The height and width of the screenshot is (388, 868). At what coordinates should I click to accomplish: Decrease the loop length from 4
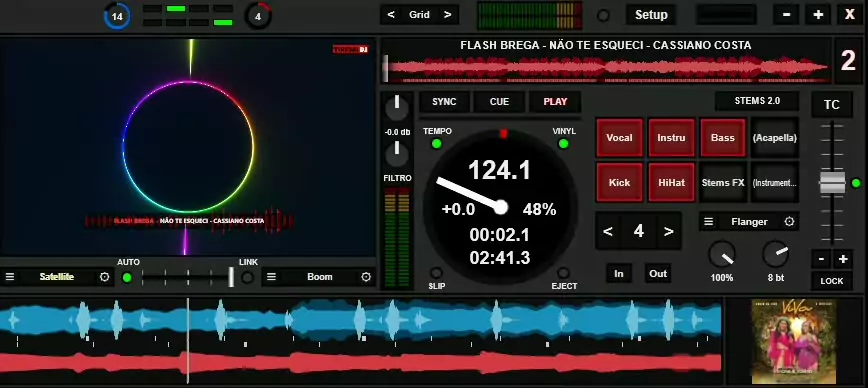(x=608, y=231)
